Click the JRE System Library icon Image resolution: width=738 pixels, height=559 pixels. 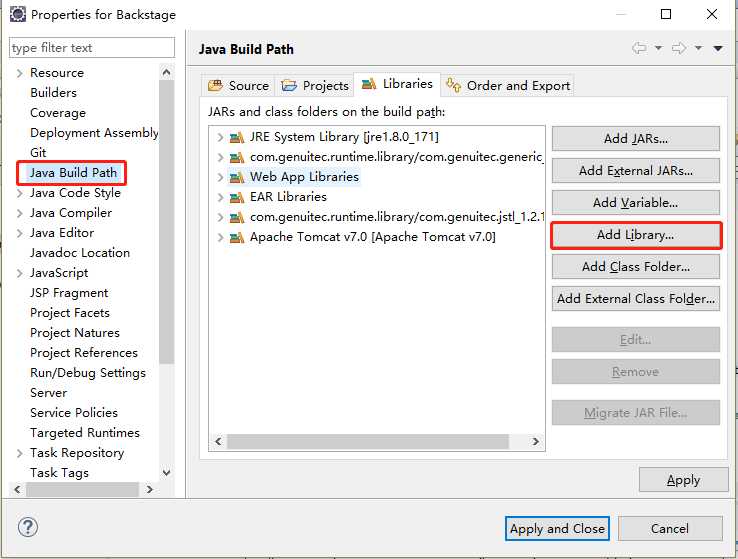[x=237, y=137]
